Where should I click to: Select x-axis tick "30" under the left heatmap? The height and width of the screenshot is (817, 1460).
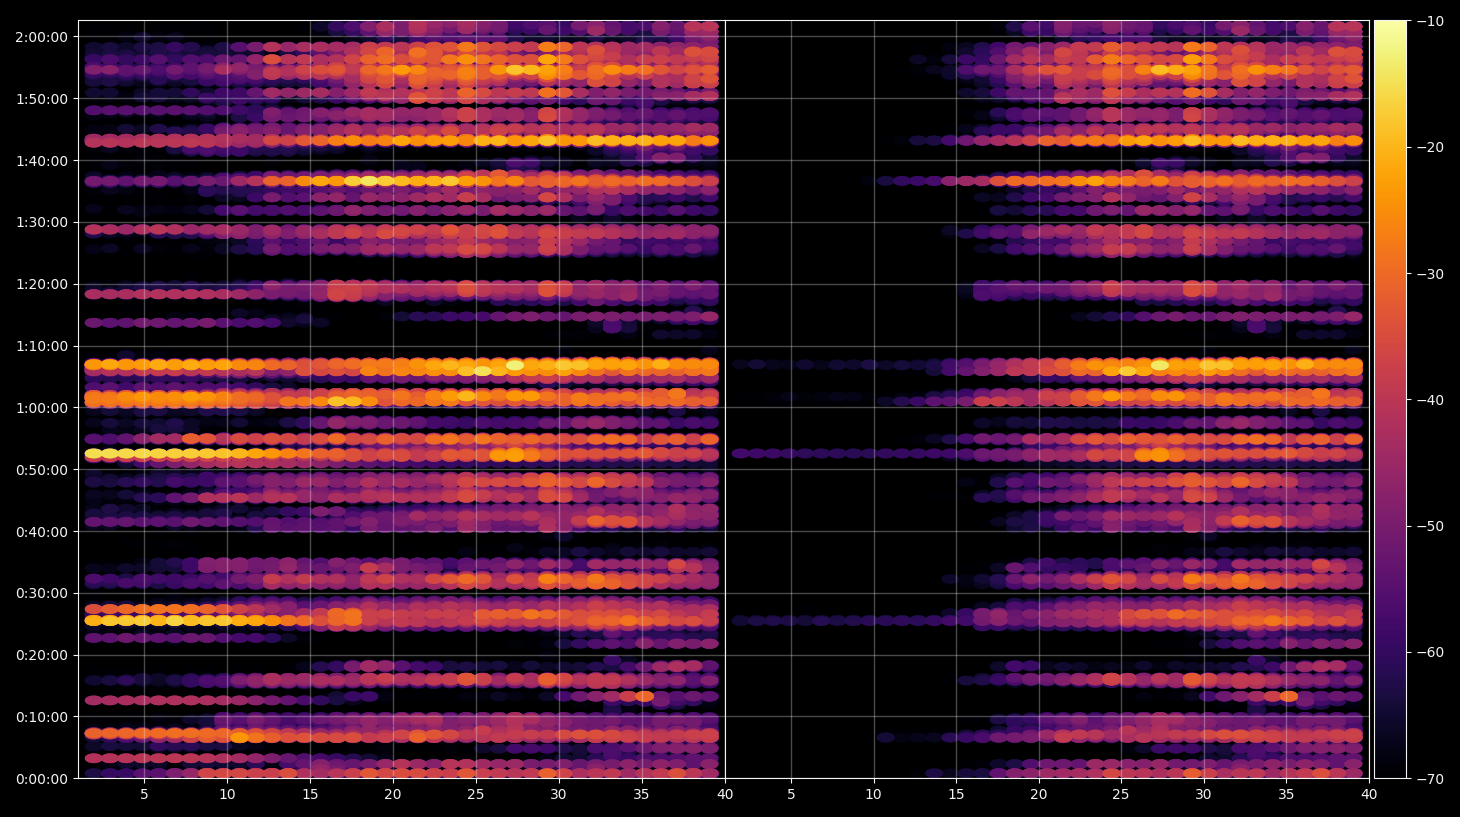click(558, 795)
